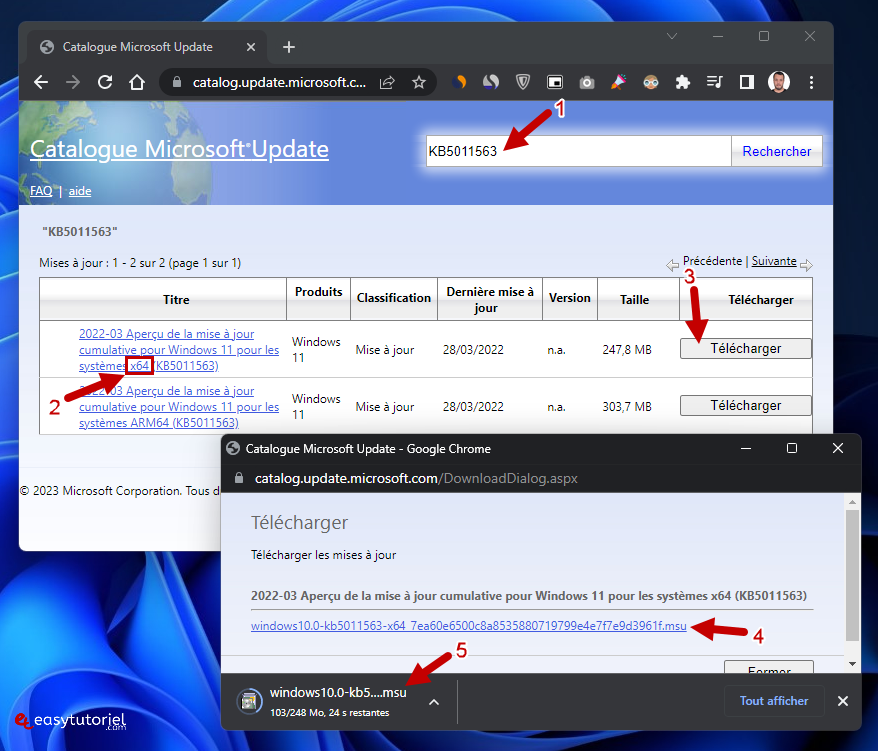Sort results by Classification column
This screenshot has height=751, width=878.
pos(394,298)
